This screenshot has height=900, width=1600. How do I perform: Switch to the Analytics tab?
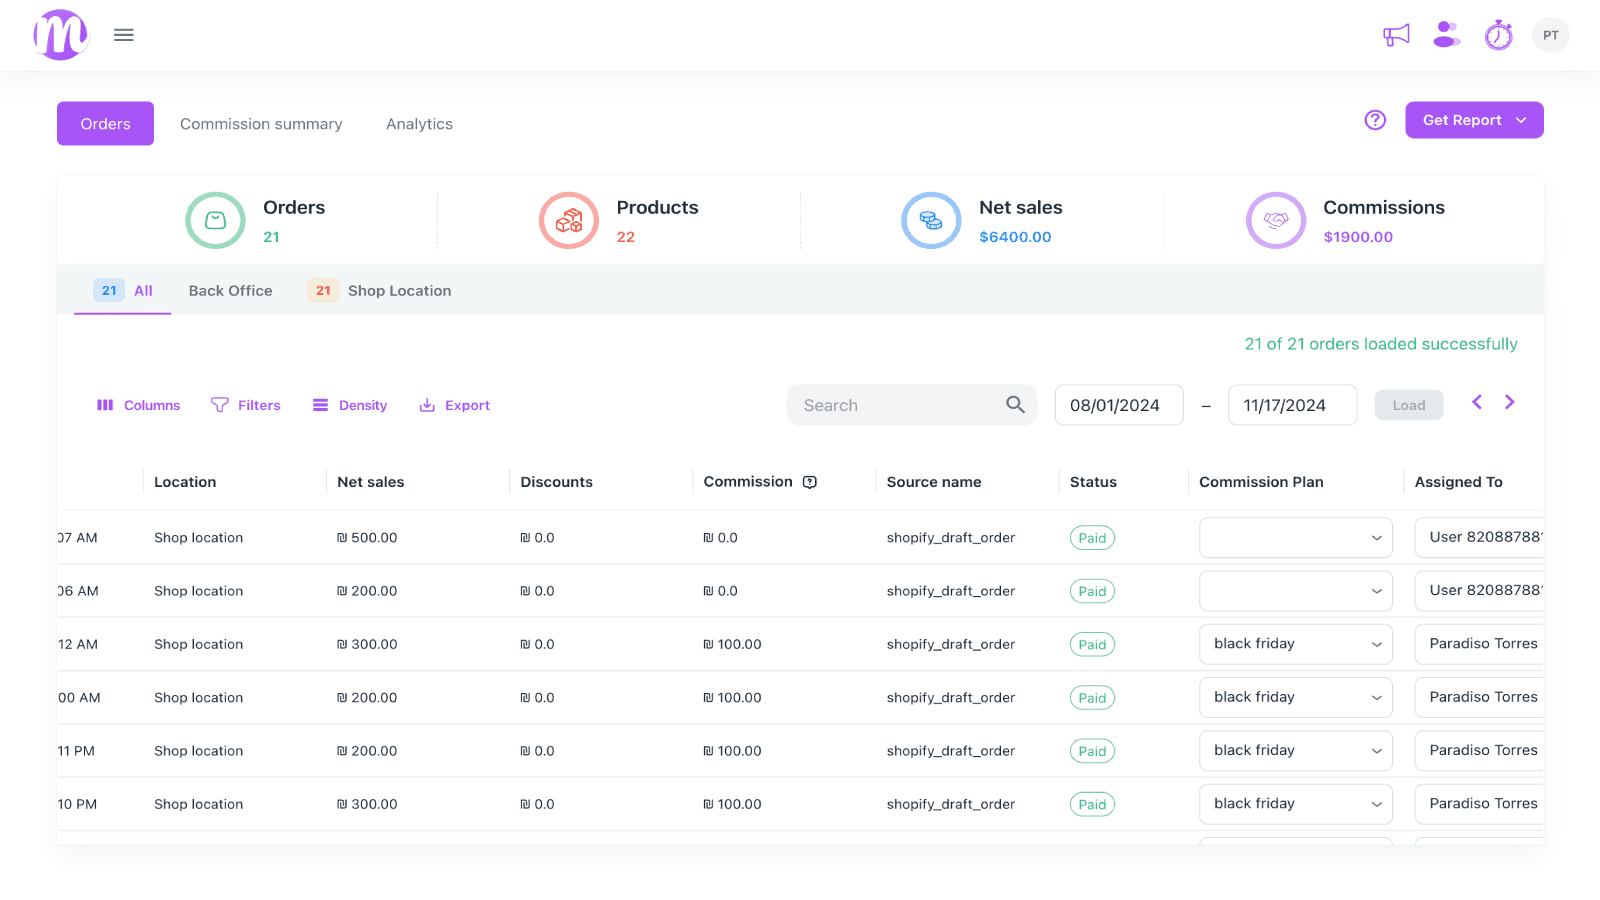419,124
